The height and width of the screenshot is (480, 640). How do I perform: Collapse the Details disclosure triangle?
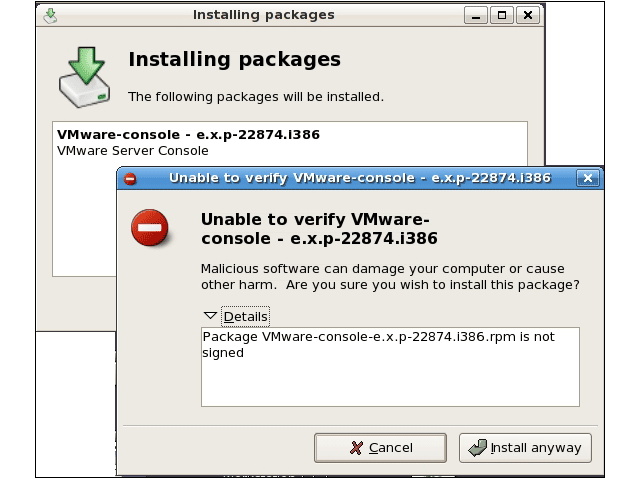tap(210, 316)
